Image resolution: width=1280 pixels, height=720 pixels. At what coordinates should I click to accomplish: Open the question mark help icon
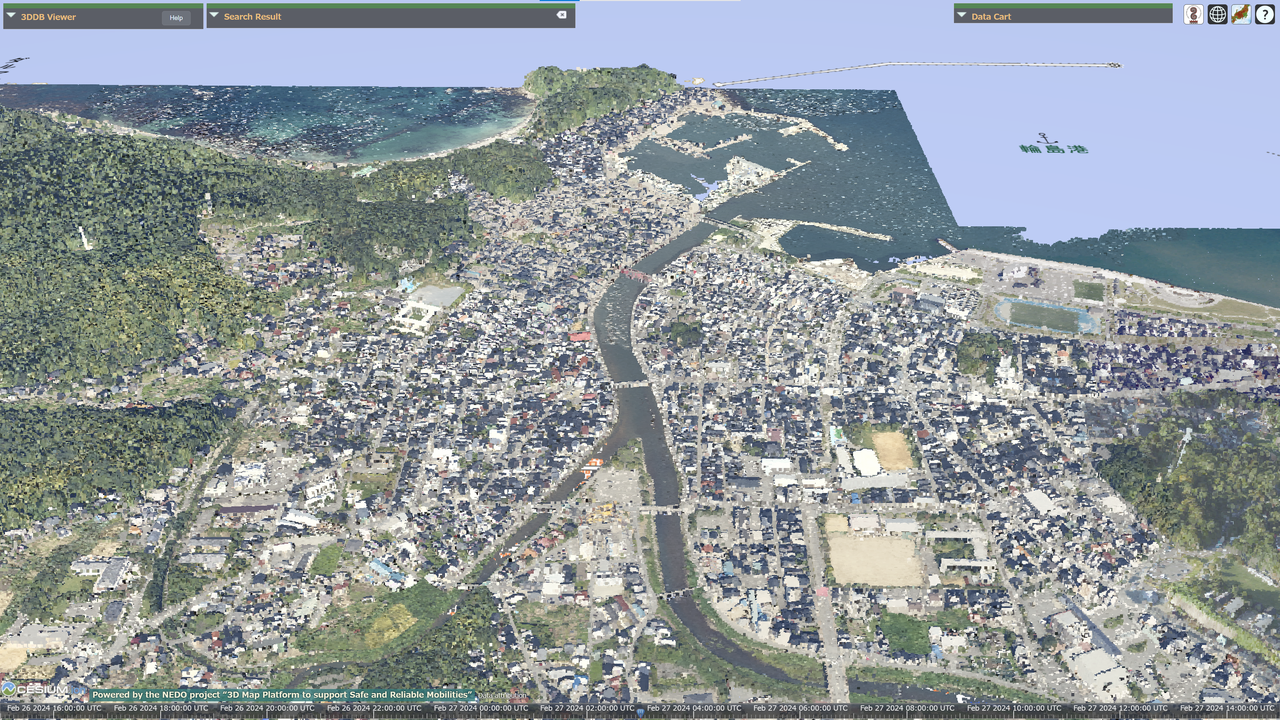pyautogui.click(x=1265, y=14)
